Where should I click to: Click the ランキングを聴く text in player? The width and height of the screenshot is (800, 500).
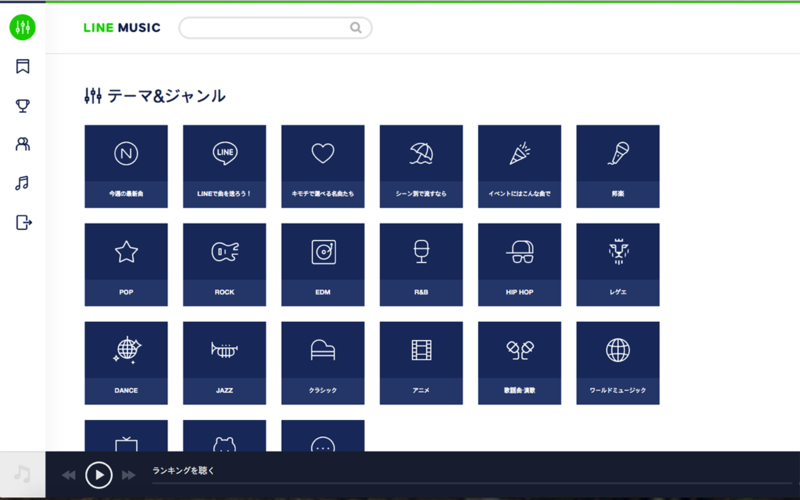pyautogui.click(x=184, y=470)
